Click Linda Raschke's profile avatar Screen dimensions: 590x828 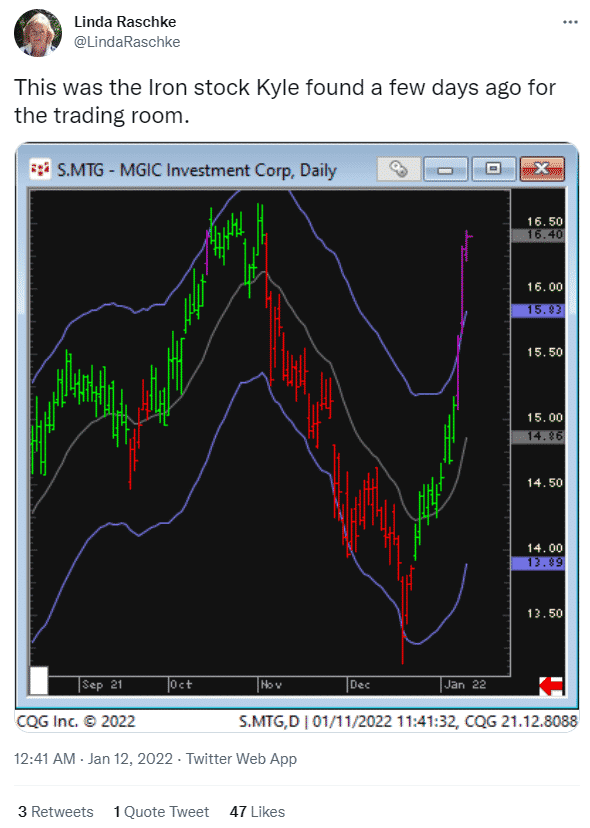[x=38, y=33]
